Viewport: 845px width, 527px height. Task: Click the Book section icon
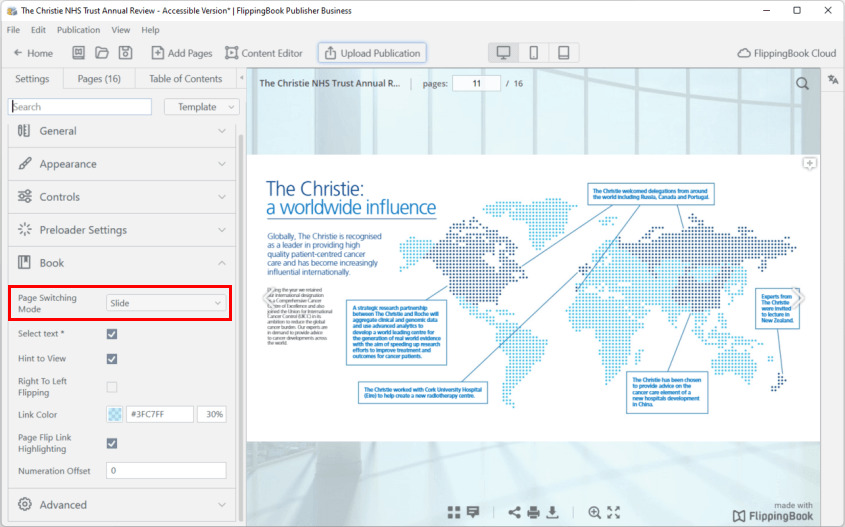tap(24, 262)
